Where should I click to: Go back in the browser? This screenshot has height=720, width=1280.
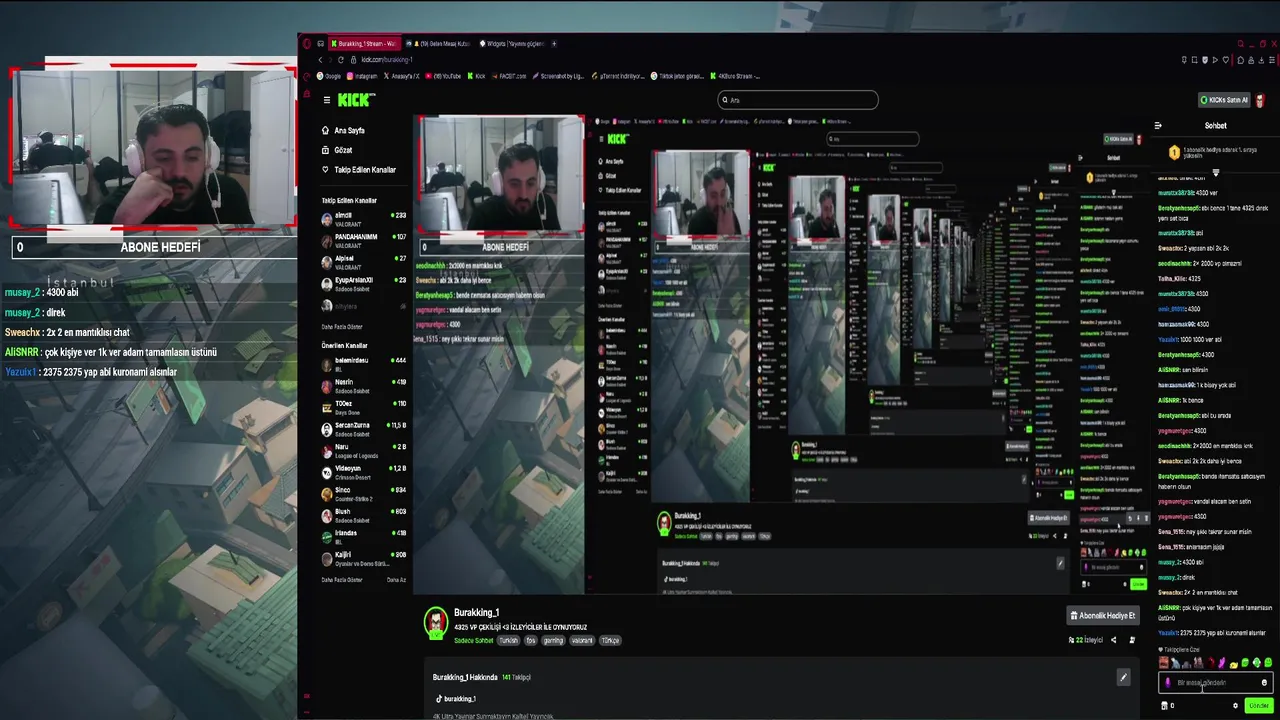(x=319, y=60)
